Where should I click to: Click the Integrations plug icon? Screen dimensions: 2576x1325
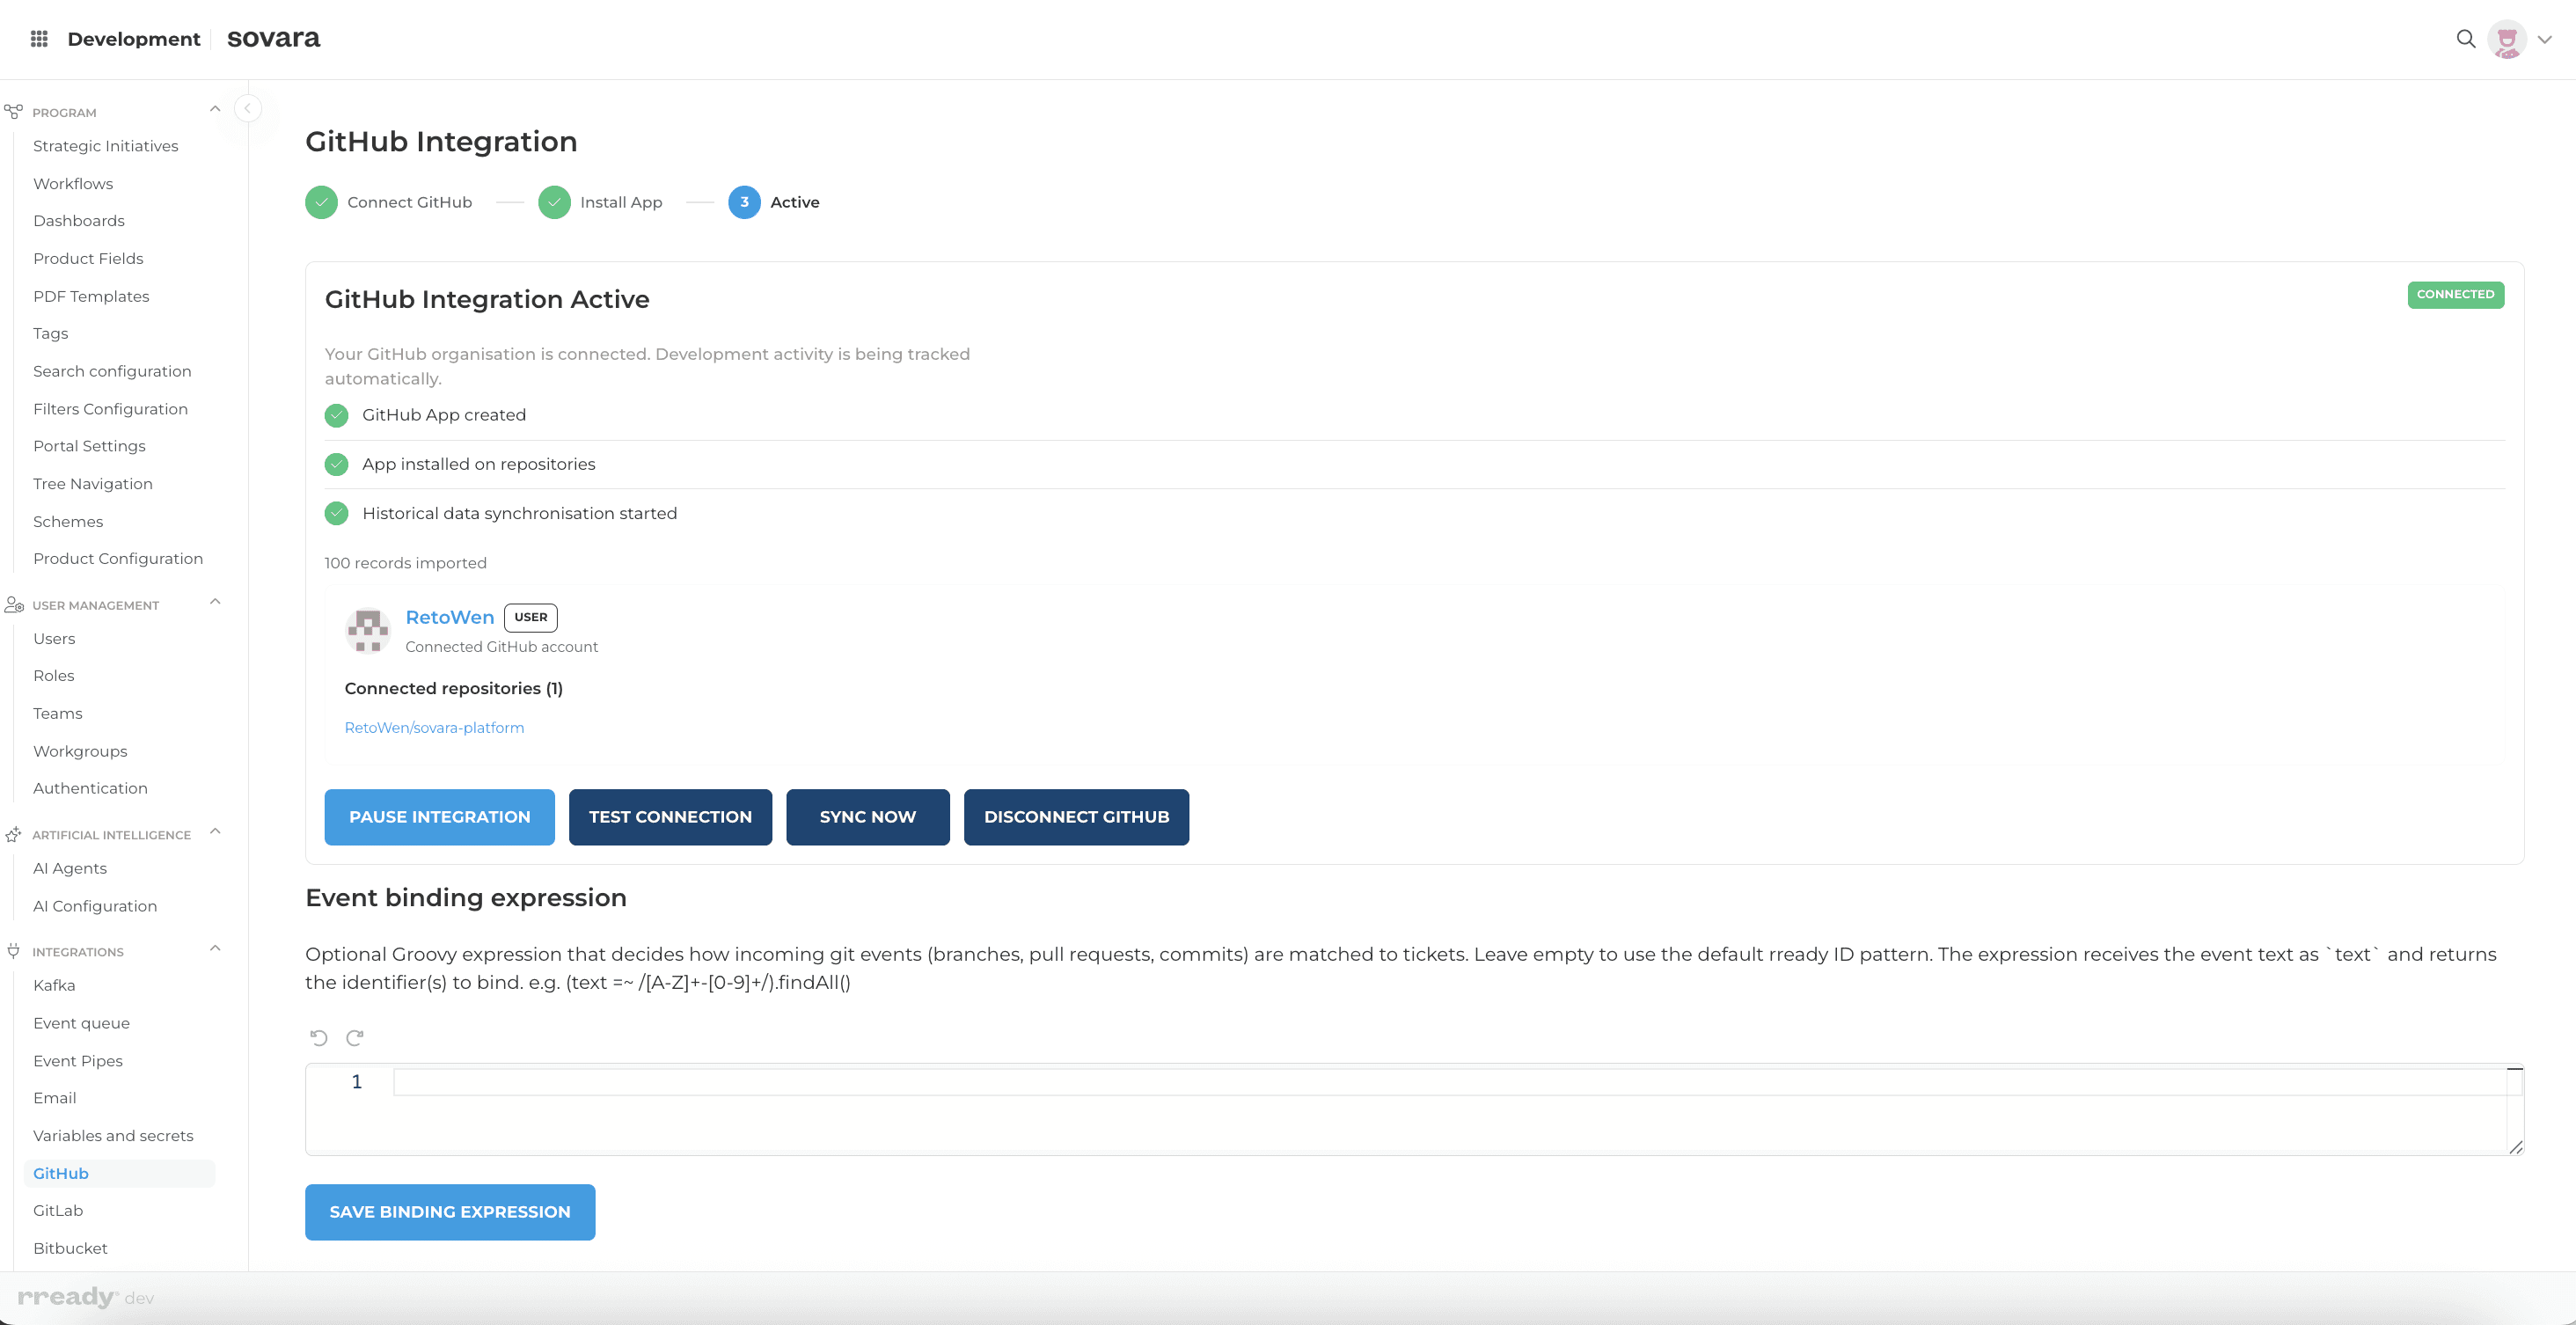pos(13,951)
